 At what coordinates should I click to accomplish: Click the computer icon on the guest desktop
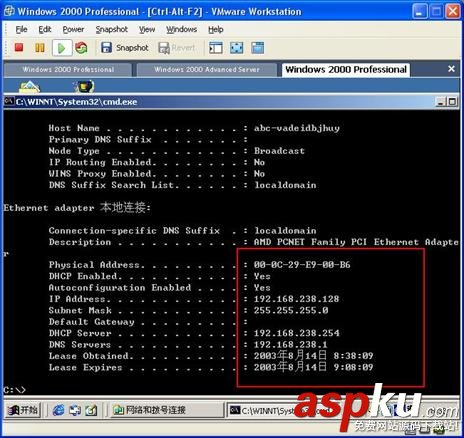(x=84, y=87)
